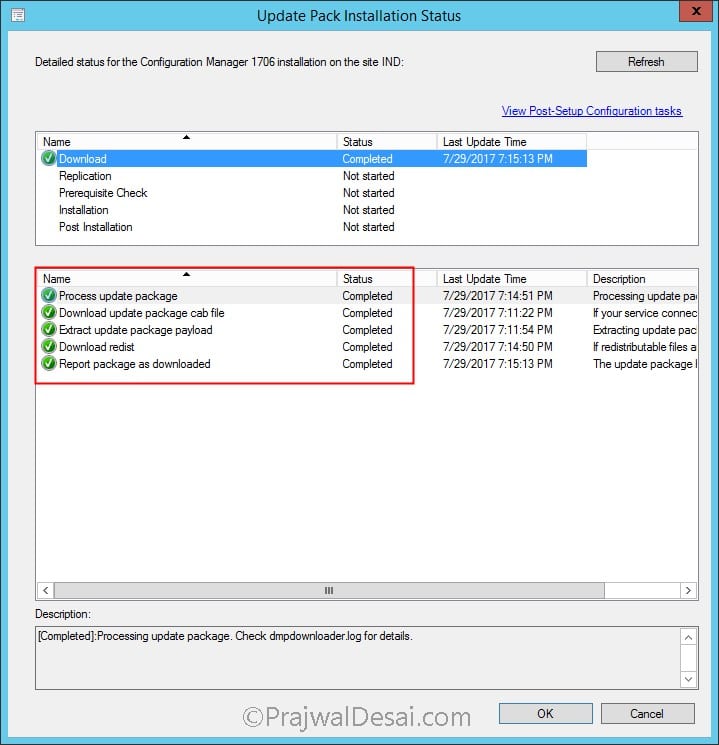719x745 pixels.
Task: Select the Download update package cab file row
Action: 368,313
